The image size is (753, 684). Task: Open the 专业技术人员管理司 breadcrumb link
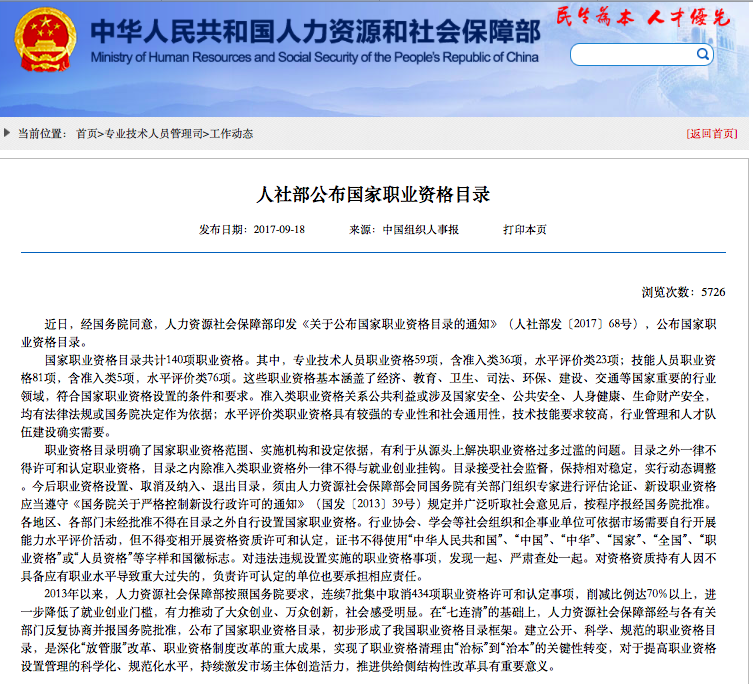[x=154, y=134]
